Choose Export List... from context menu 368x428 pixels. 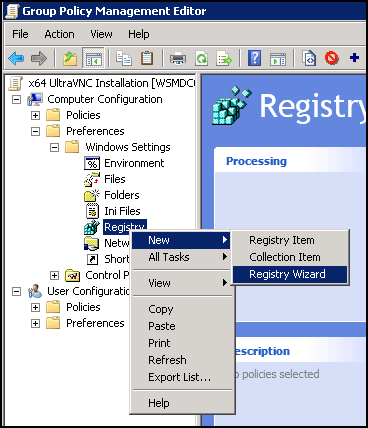181,377
